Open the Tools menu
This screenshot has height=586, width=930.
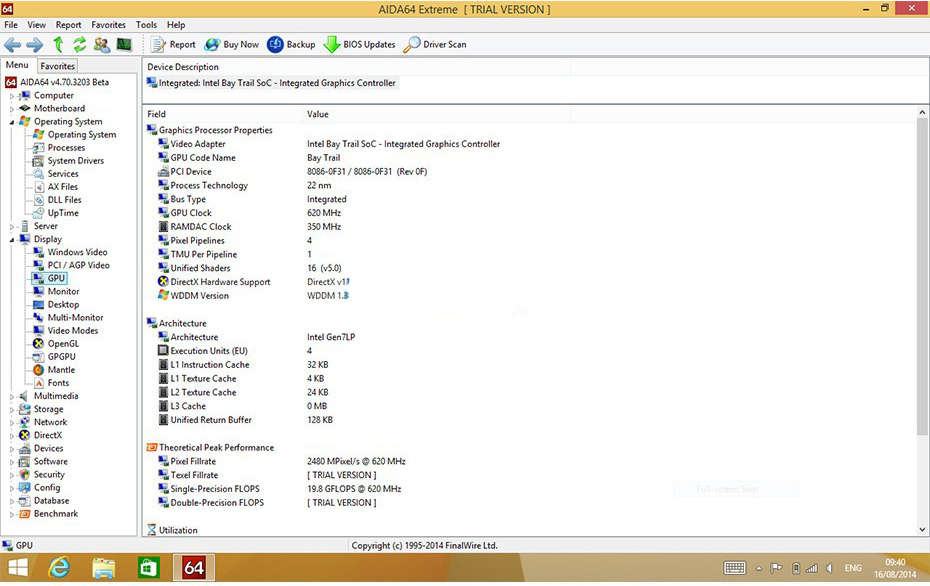pyautogui.click(x=146, y=25)
